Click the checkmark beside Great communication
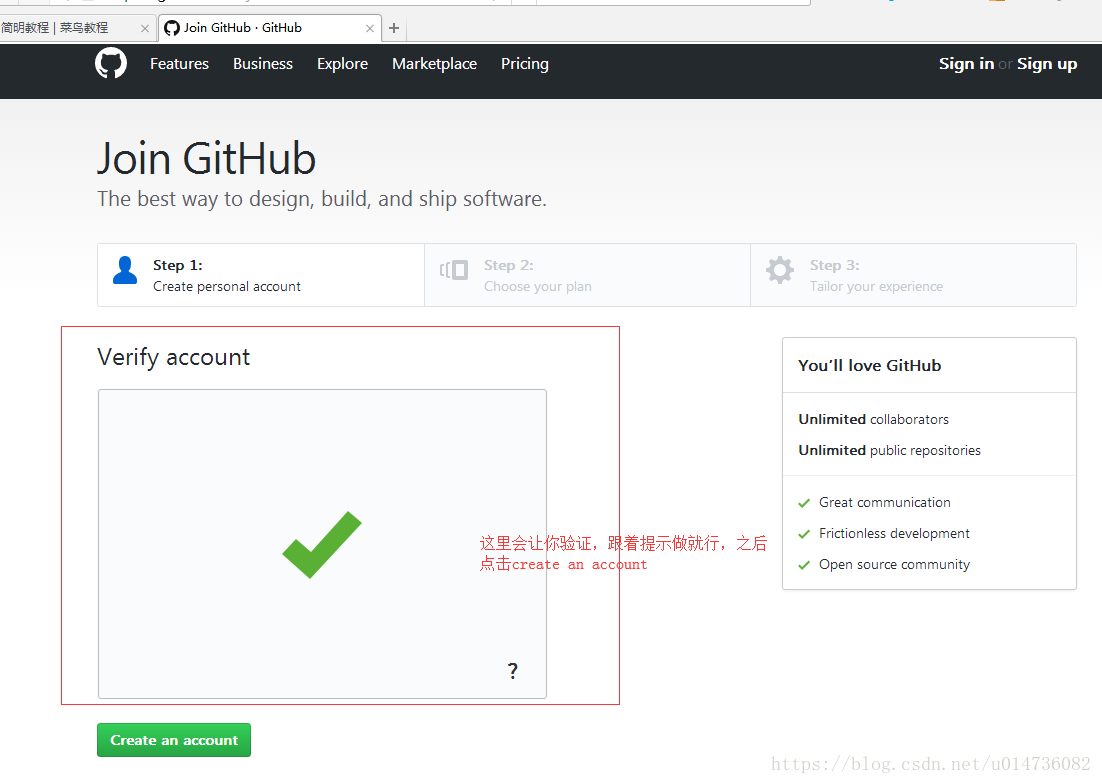Screen dimensions: 1102x784 click(804, 503)
